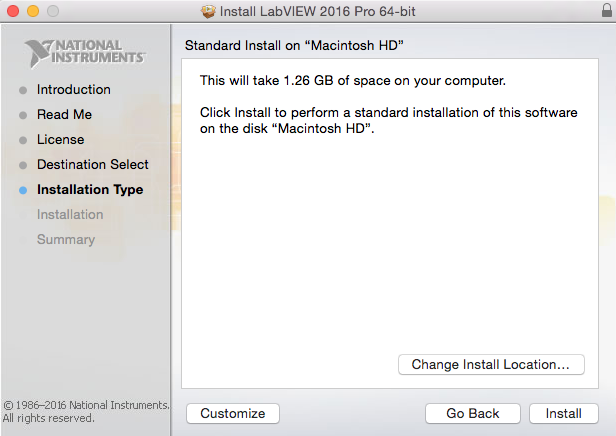The height and width of the screenshot is (436, 616).
Task: Click the installer package icon in title bar
Action: 208,11
